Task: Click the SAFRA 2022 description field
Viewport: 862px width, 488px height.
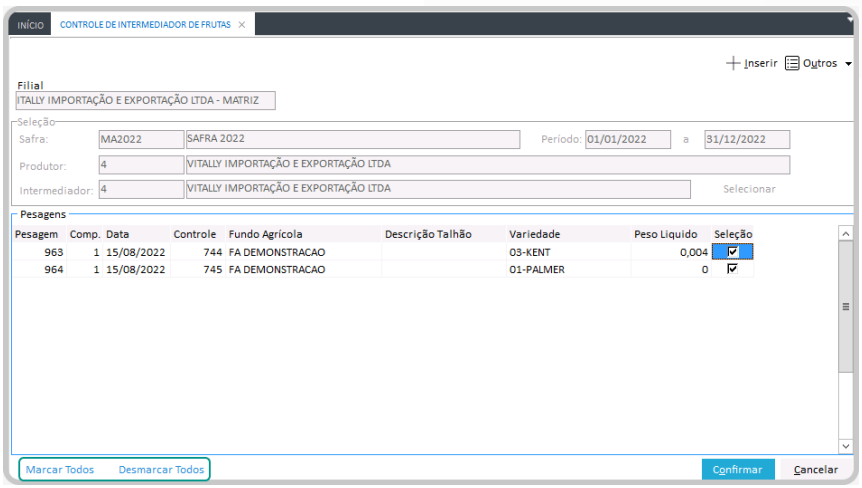Action: [x=353, y=140]
